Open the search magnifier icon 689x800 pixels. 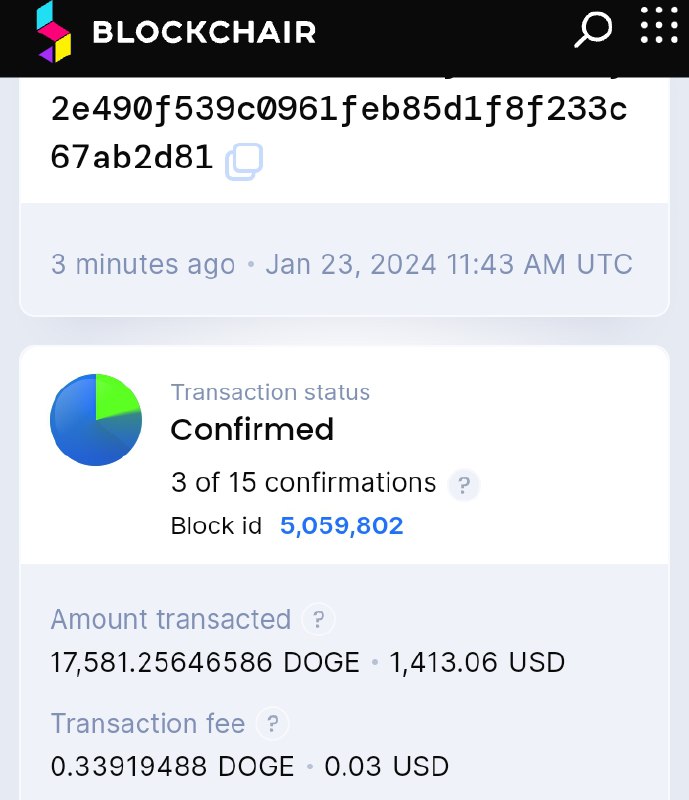pos(592,30)
